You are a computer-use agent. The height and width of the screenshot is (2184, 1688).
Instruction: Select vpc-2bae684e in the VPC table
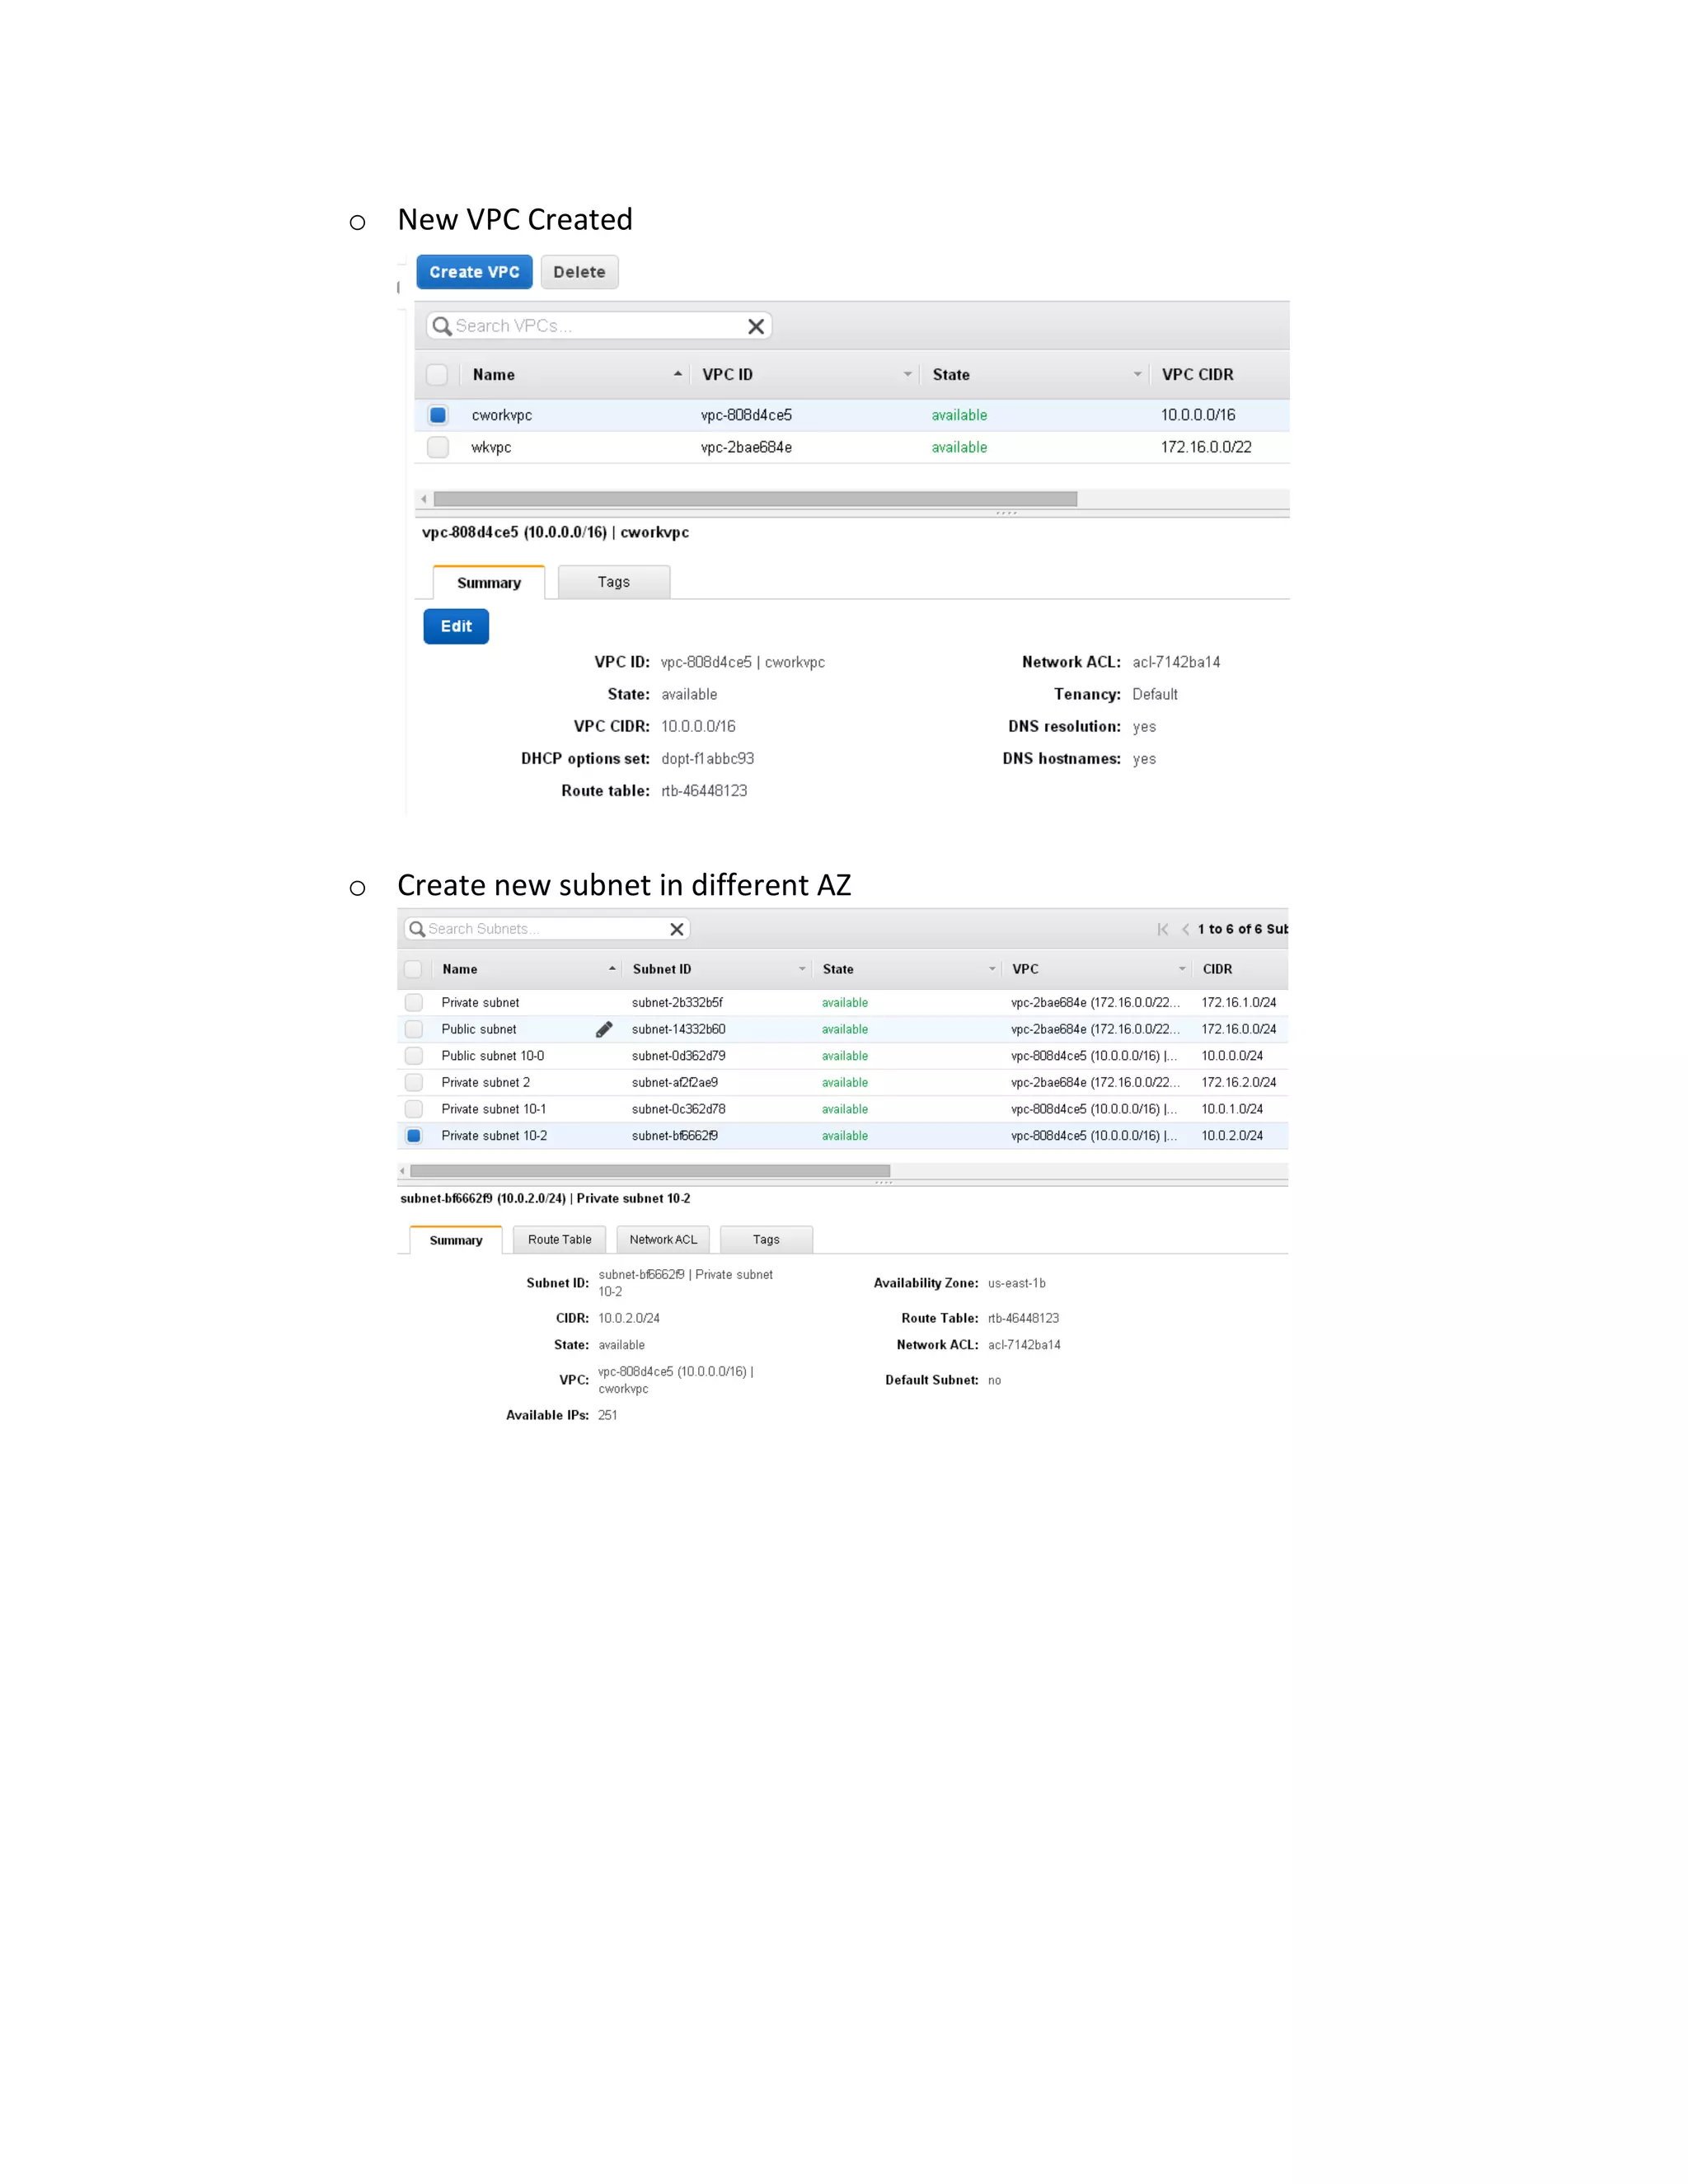tap(746, 447)
